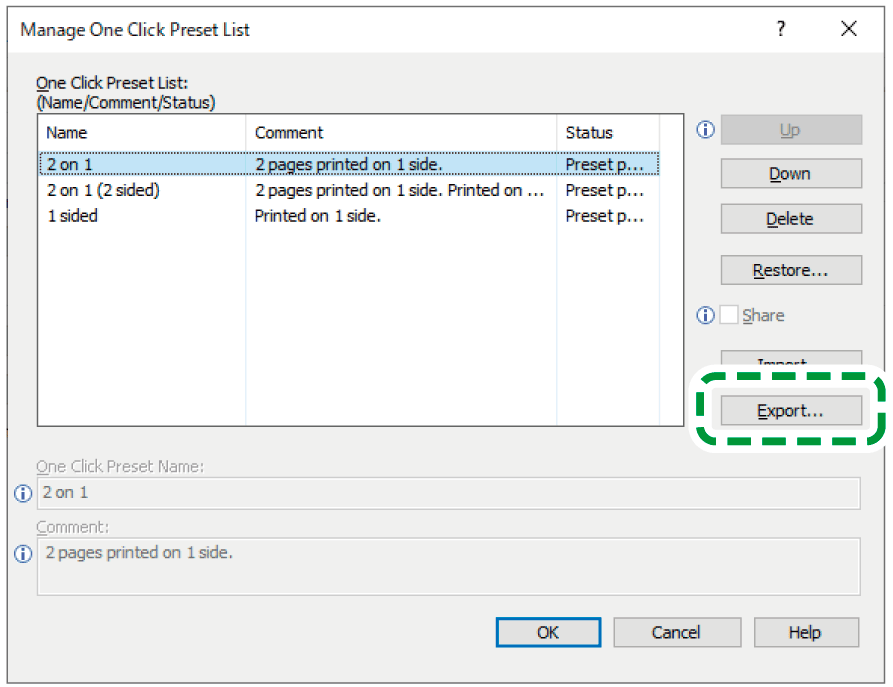Click the question mark help icon in title bar

(x=781, y=29)
